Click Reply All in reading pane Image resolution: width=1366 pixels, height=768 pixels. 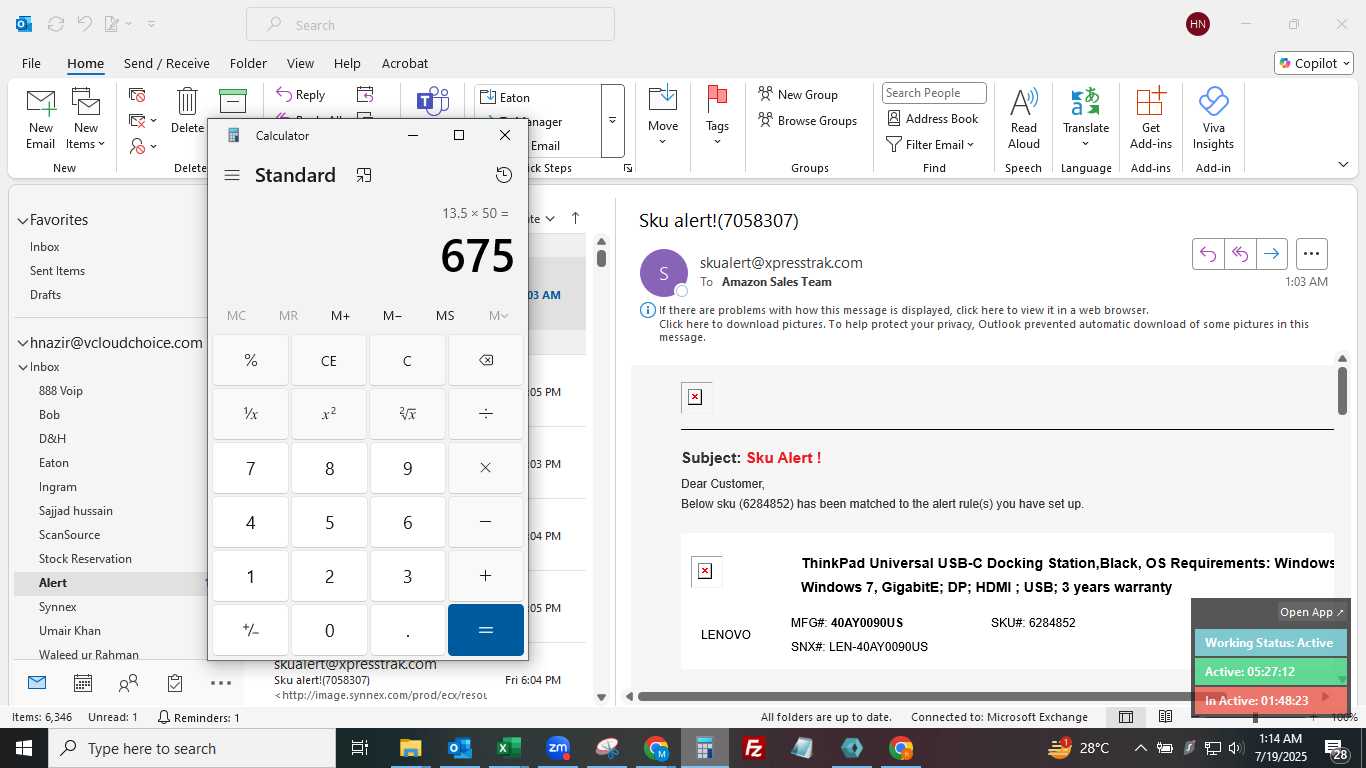1240,254
